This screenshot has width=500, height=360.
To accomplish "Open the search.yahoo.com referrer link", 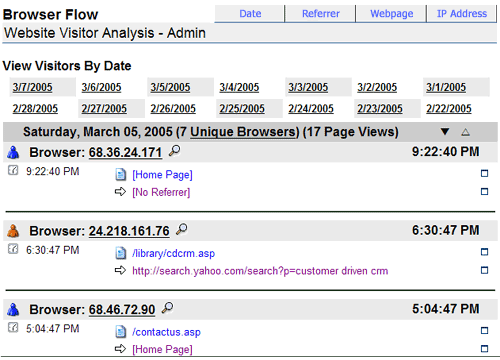I will point(260,271).
